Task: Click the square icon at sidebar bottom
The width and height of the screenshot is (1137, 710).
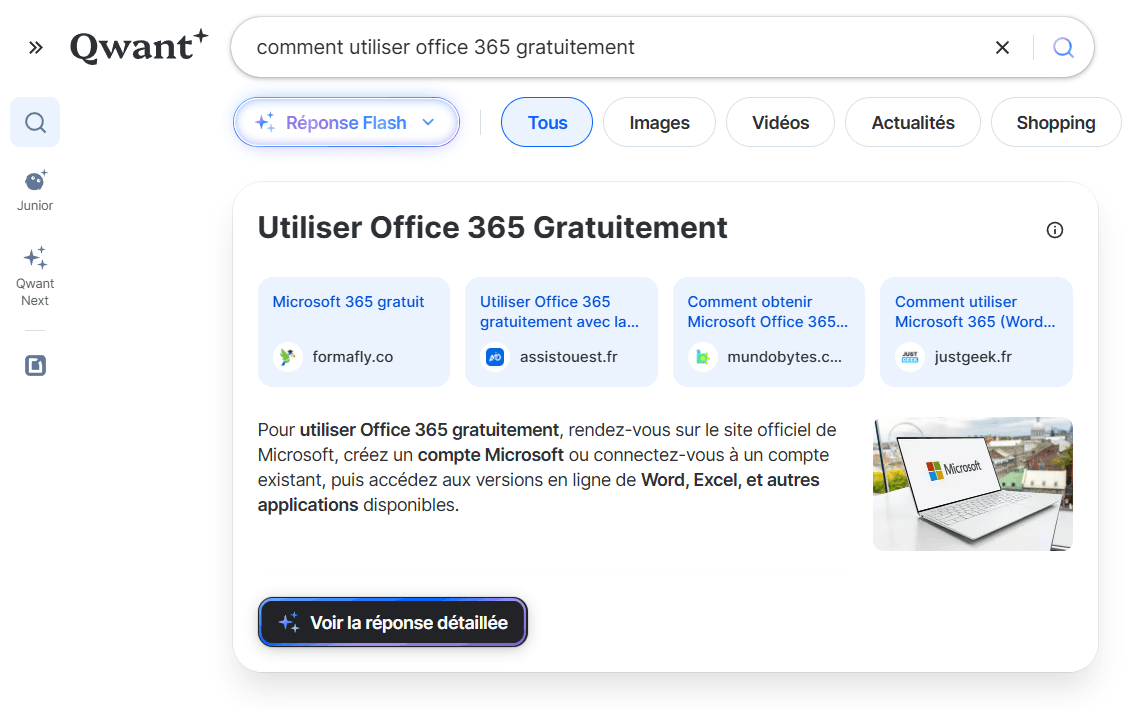Action: click(x=35, y=366)
